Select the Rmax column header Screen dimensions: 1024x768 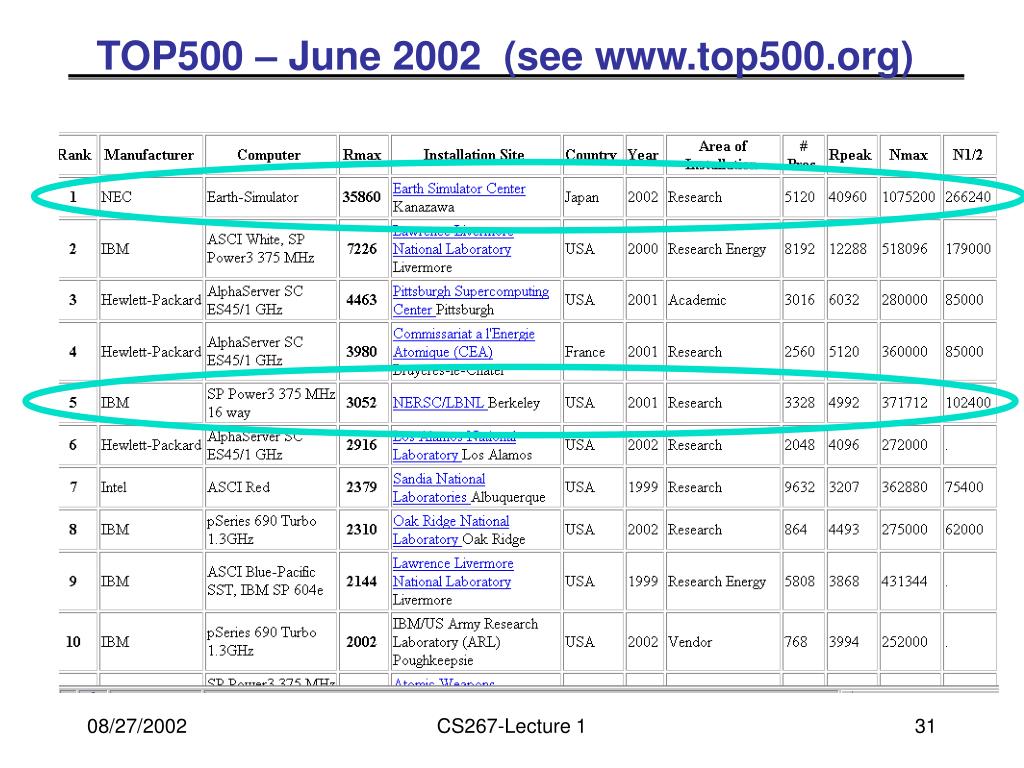pyautogui.click(x=362, y=155)
